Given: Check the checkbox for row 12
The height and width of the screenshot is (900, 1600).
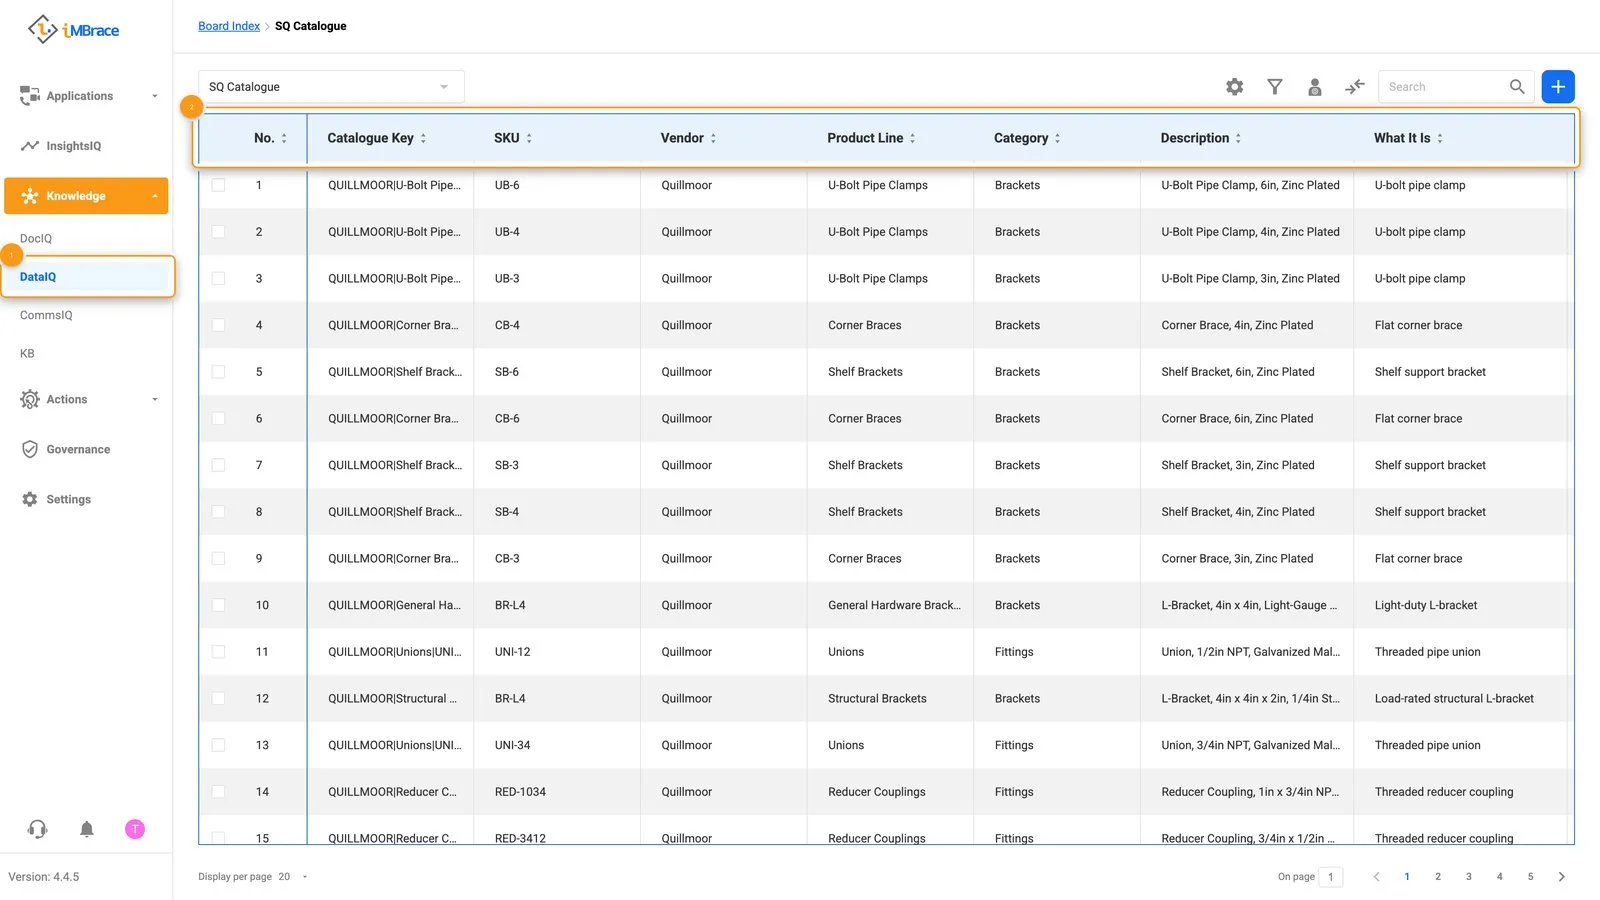Looking at the screenshot, I should [218, 698].
